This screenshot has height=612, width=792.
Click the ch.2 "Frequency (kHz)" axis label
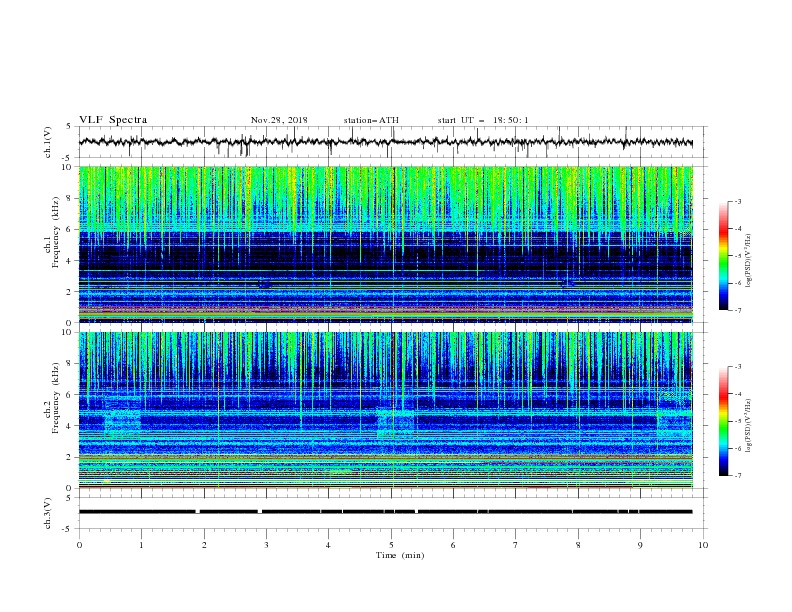point(56,398)
